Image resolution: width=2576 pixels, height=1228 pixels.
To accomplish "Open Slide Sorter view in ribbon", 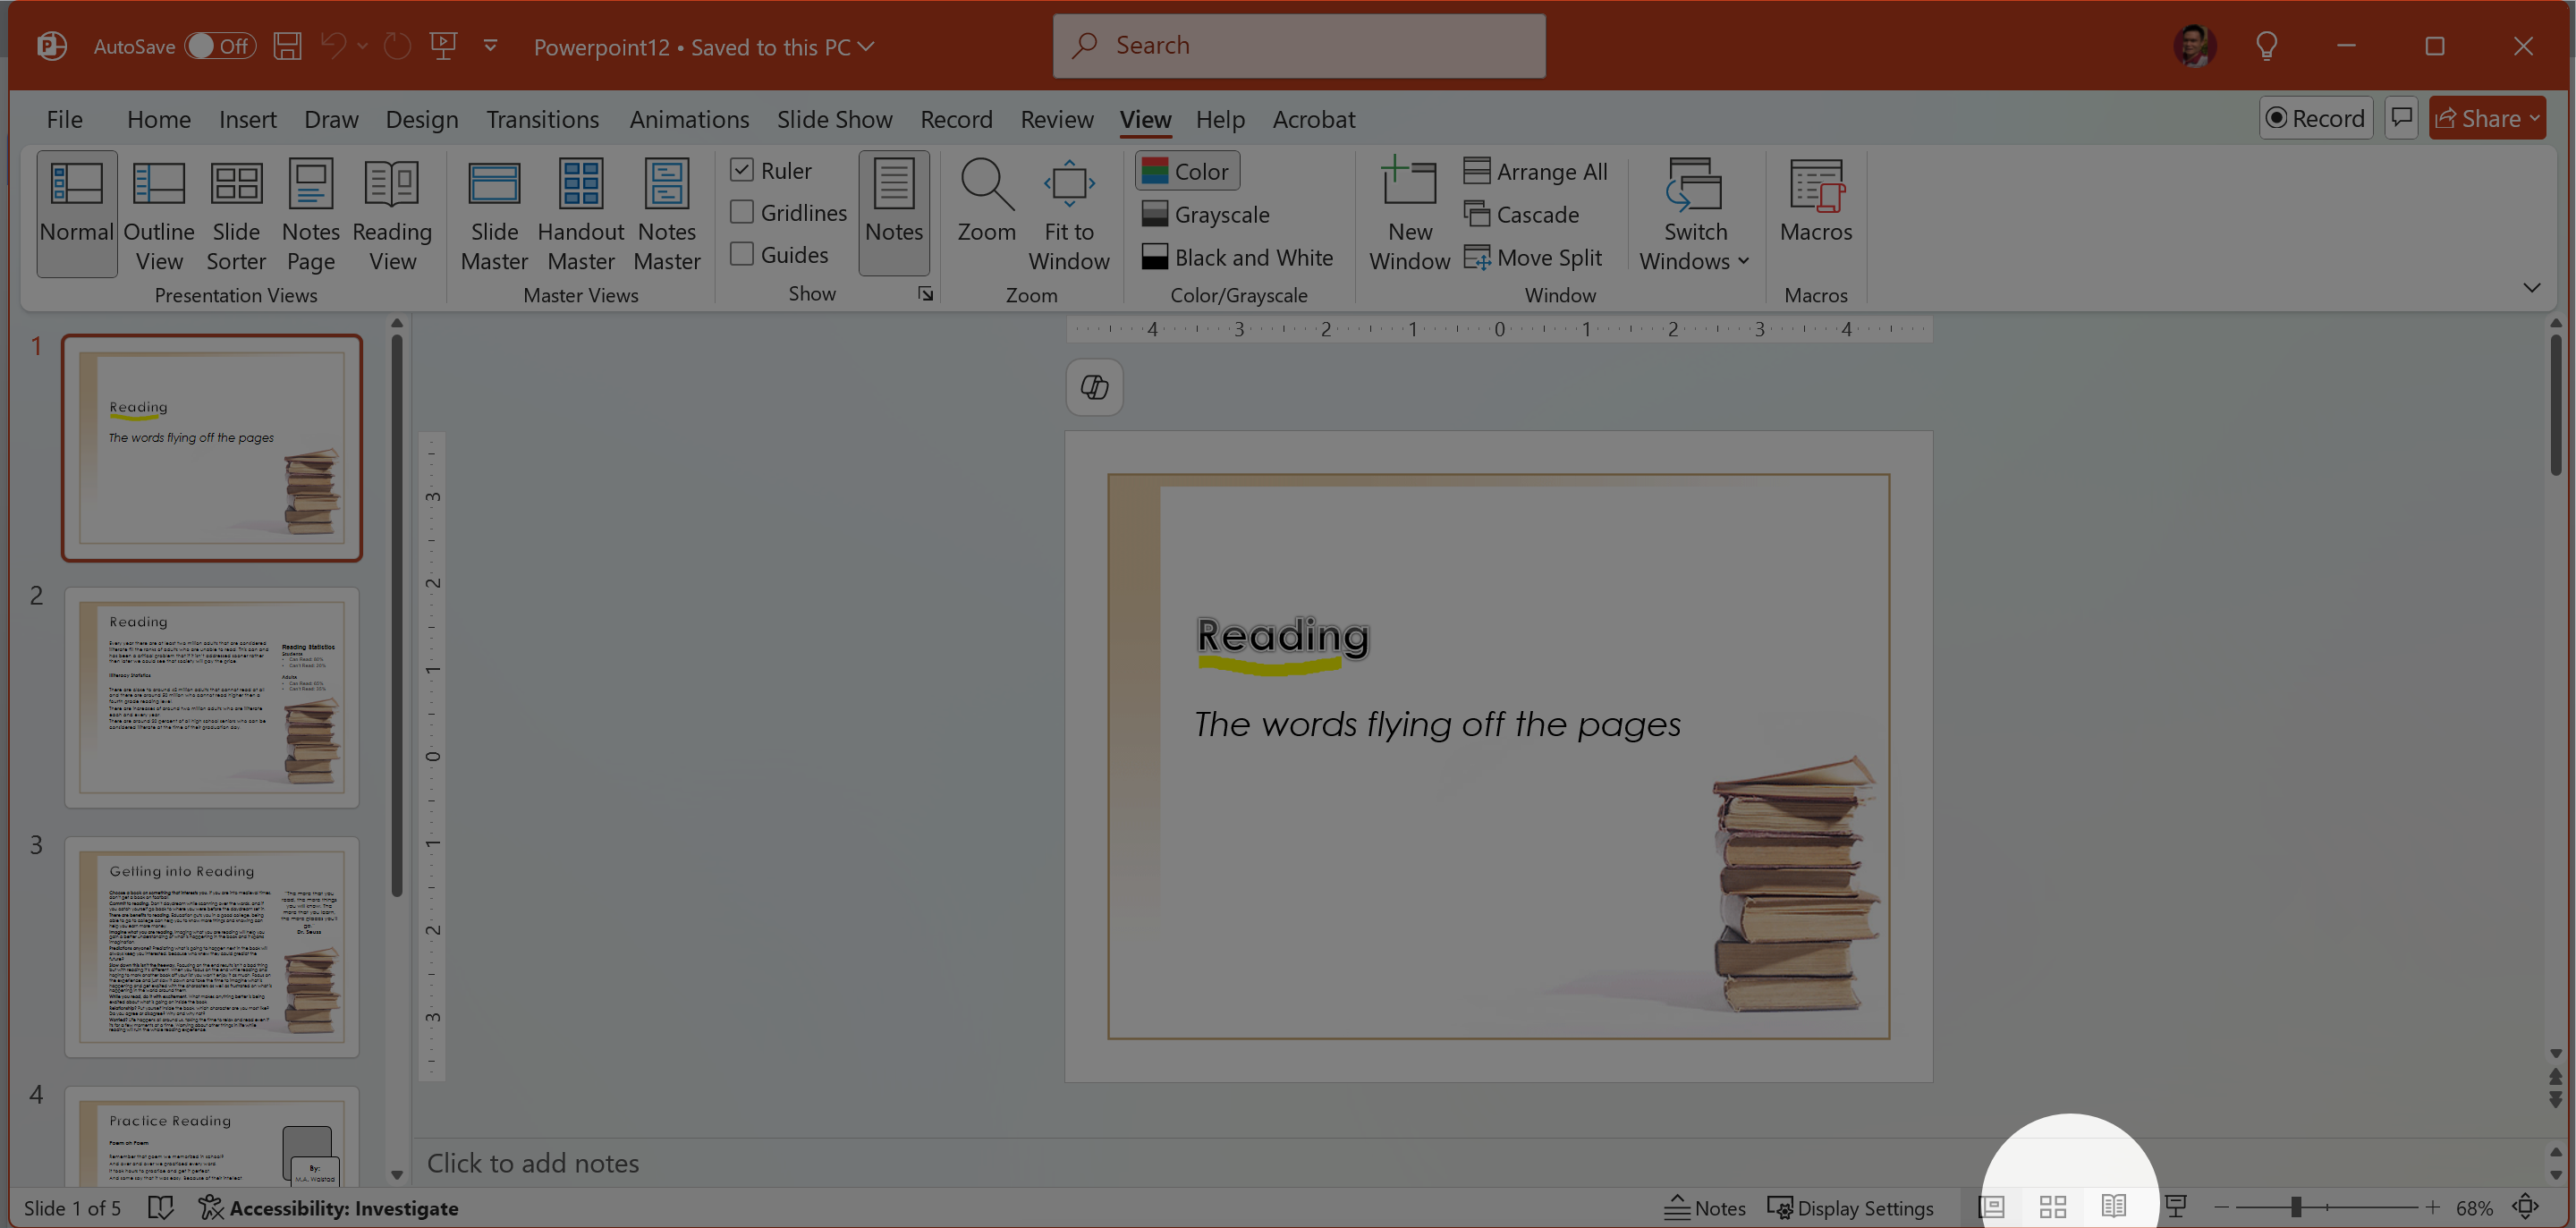I will [x=236, y=214].
